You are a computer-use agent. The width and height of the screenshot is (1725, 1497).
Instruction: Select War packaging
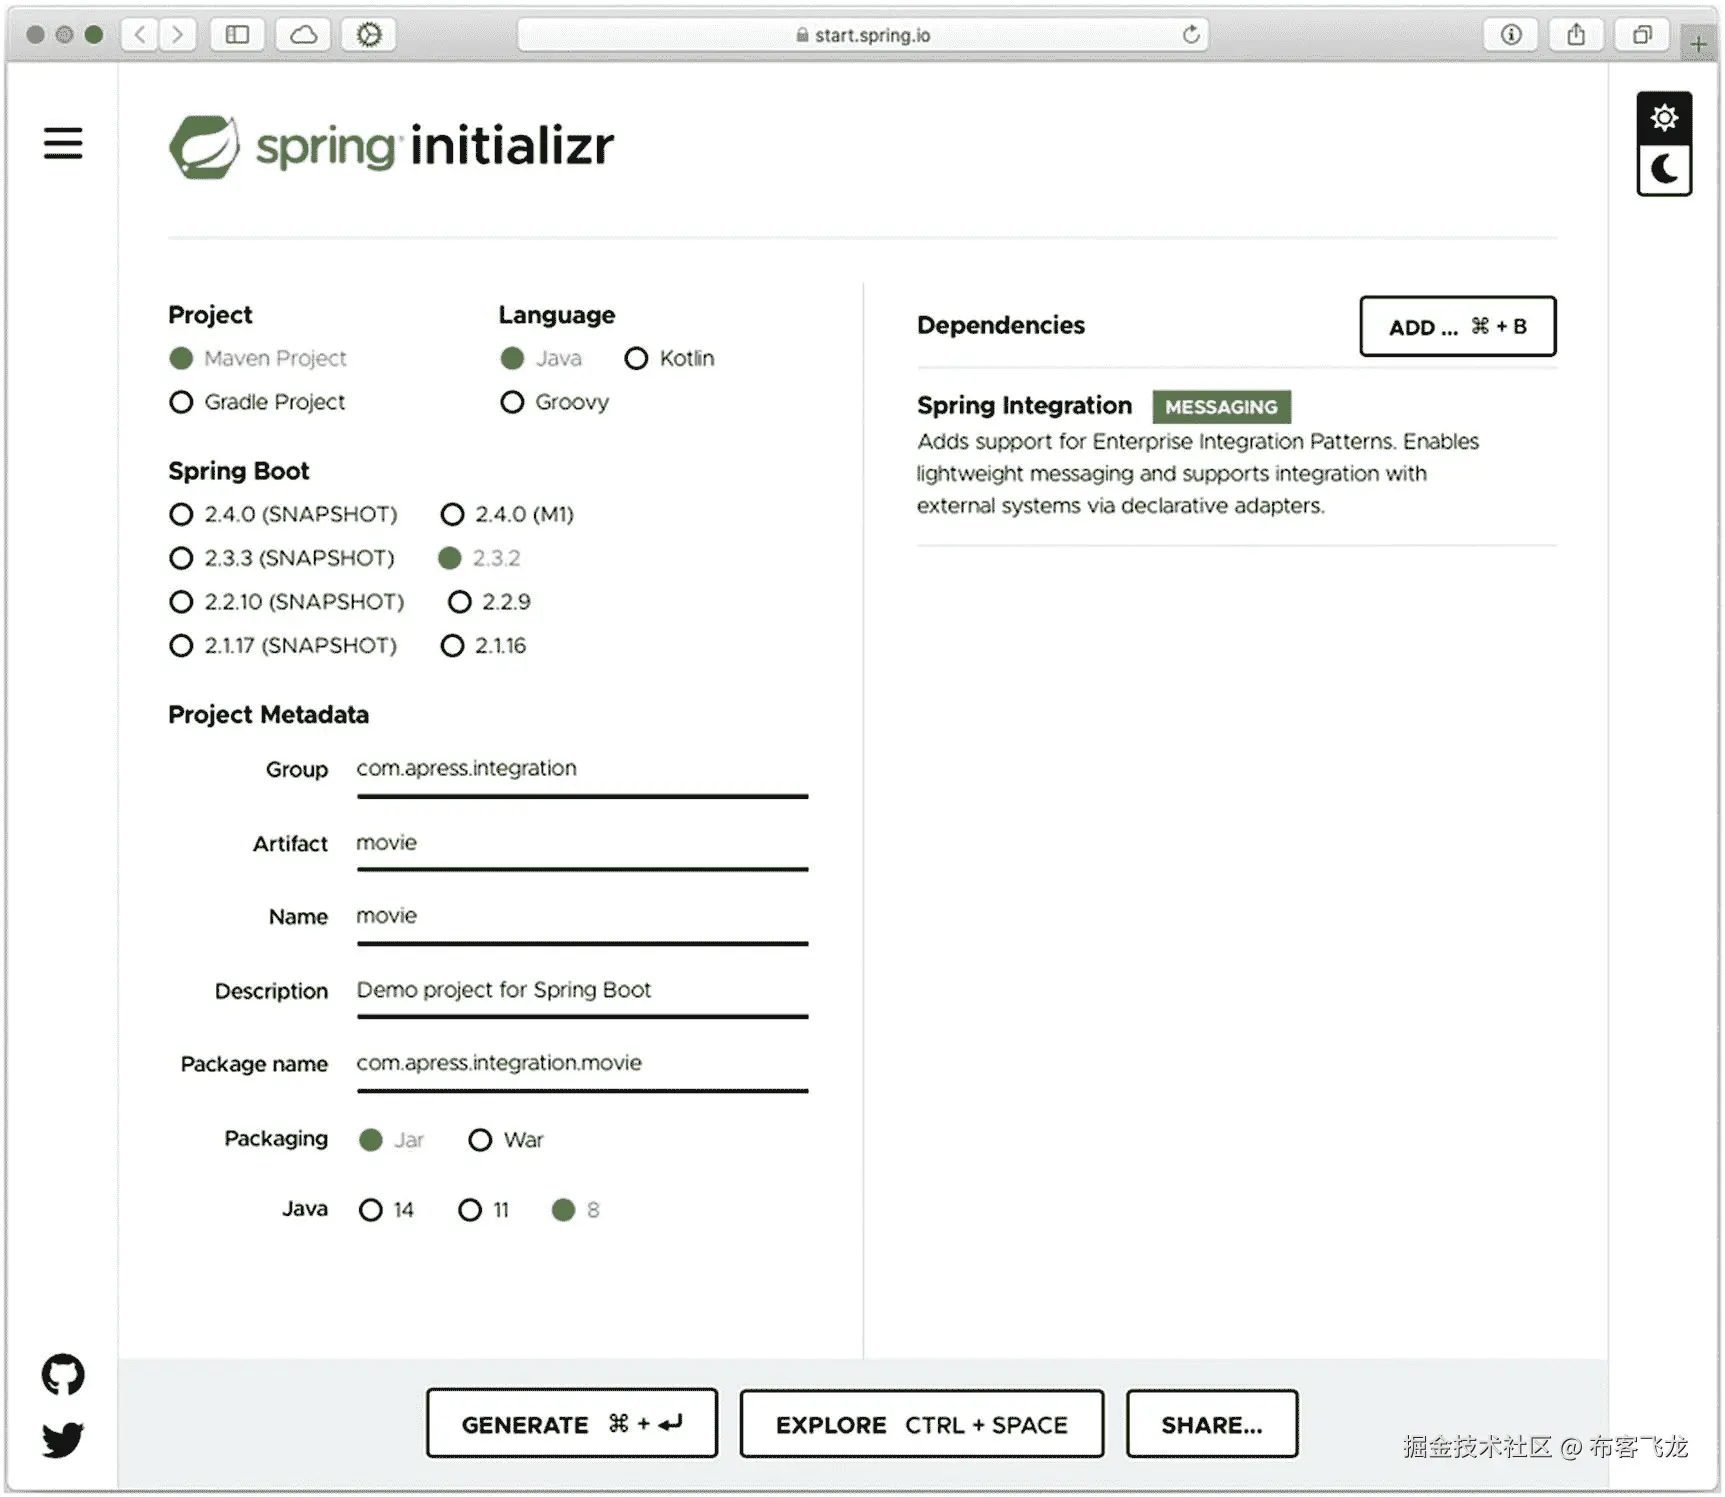pyautogui.click(x=480, y=1140)
